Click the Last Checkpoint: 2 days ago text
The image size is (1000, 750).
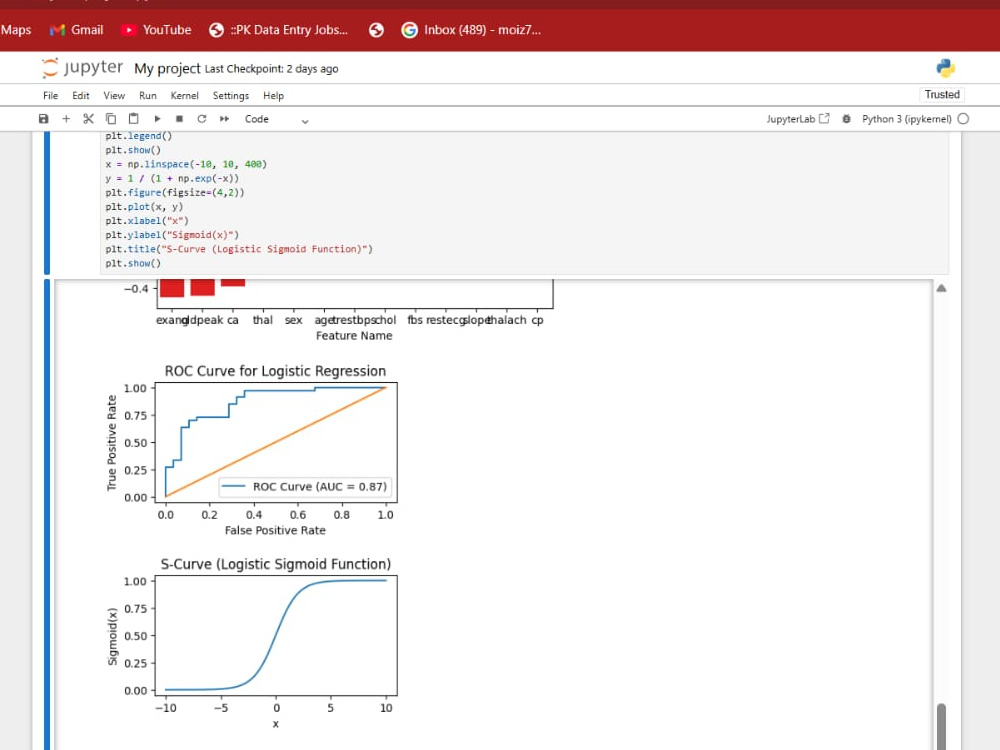coord(272,69)
